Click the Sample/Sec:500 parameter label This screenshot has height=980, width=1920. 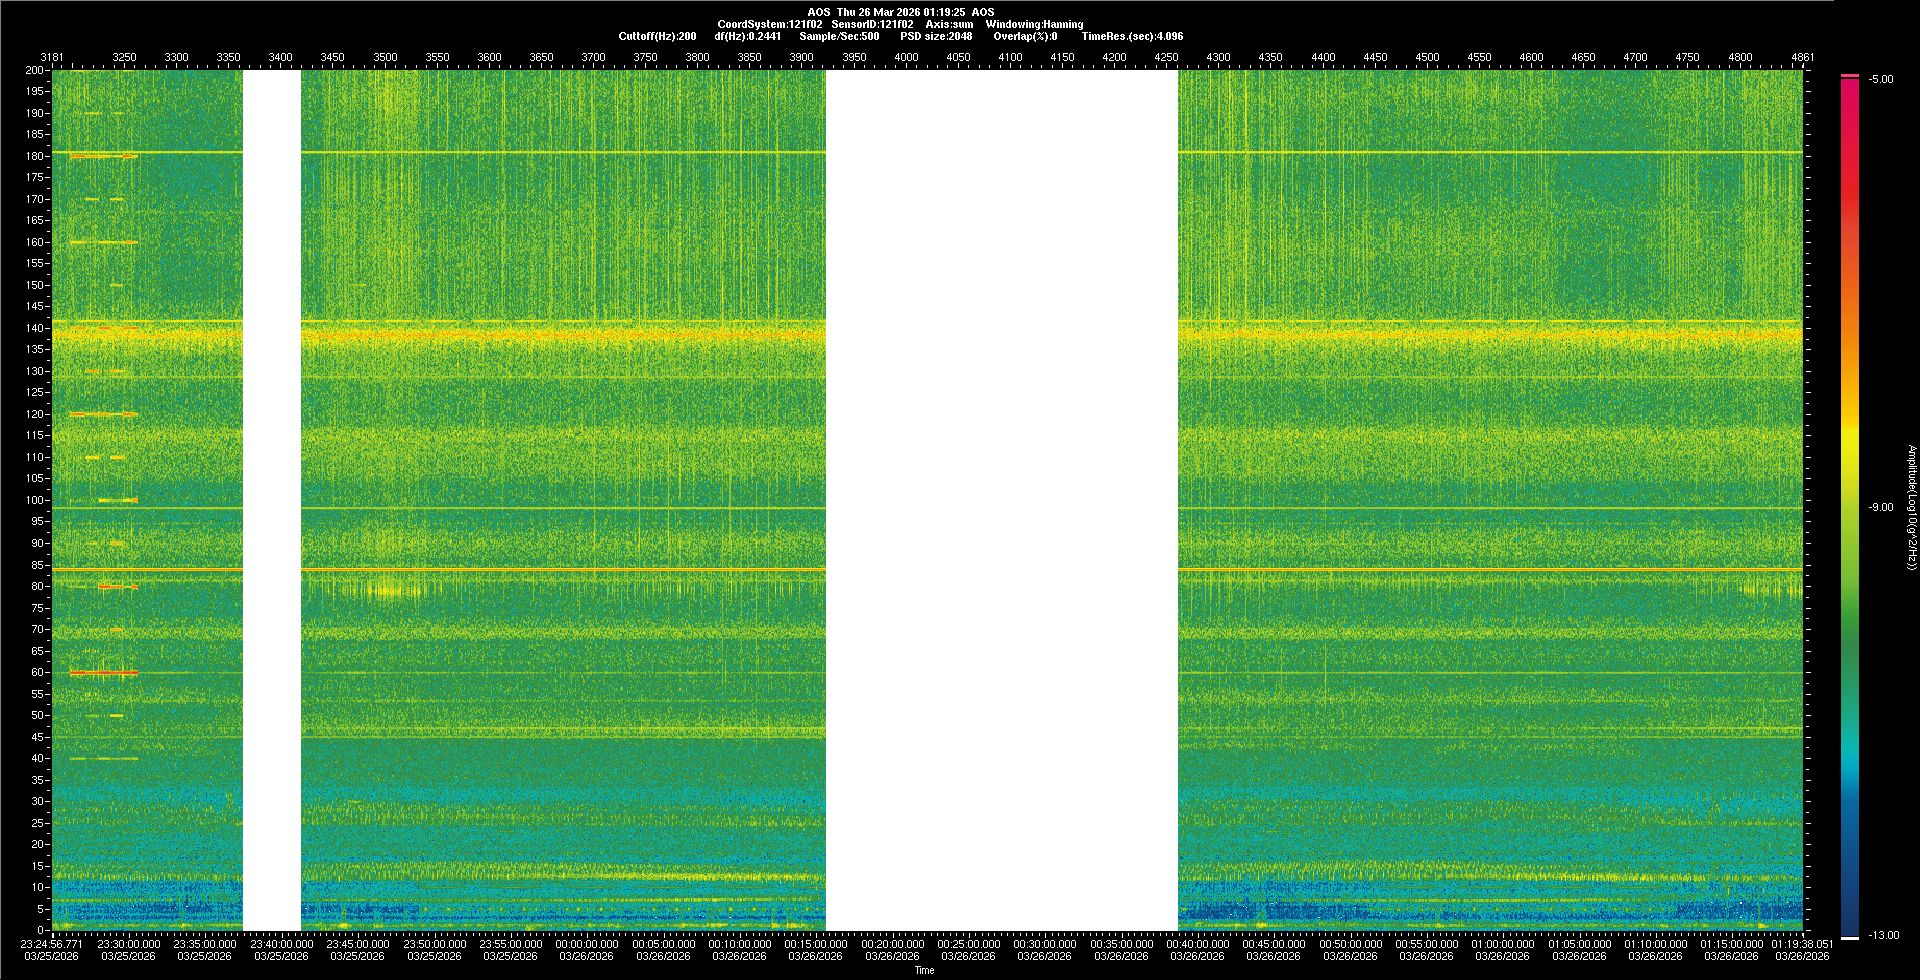pyautogui.click(x=839, y=36)
